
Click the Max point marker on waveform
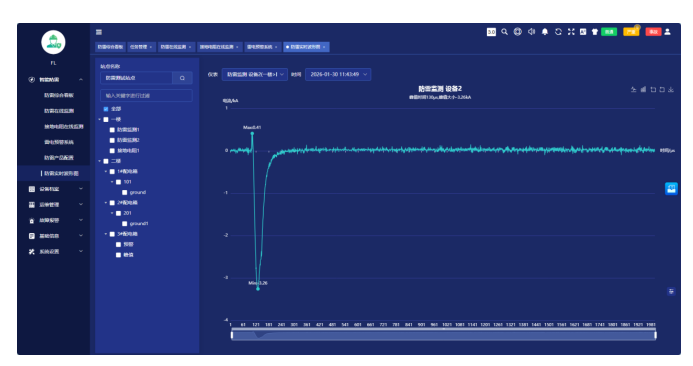(x=252, y=133)
